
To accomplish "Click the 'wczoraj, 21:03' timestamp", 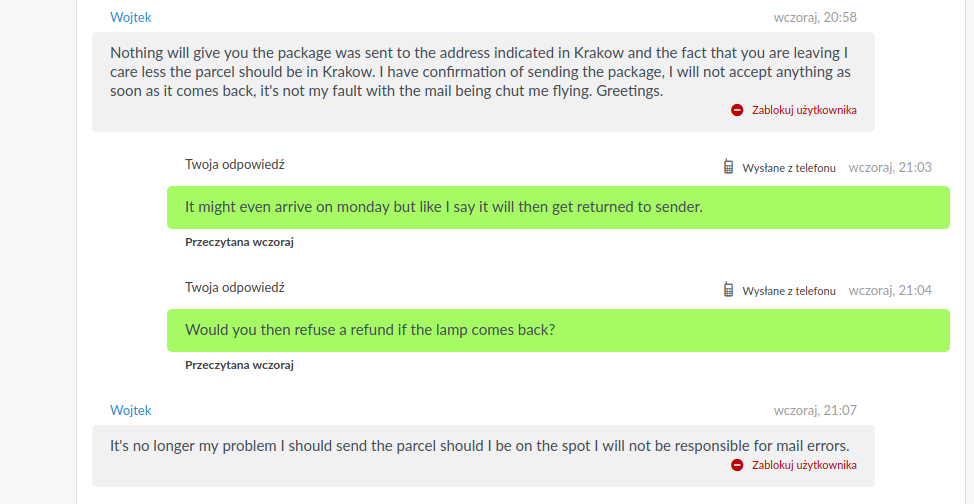I will pyautogui.click(x=890, y=167).
